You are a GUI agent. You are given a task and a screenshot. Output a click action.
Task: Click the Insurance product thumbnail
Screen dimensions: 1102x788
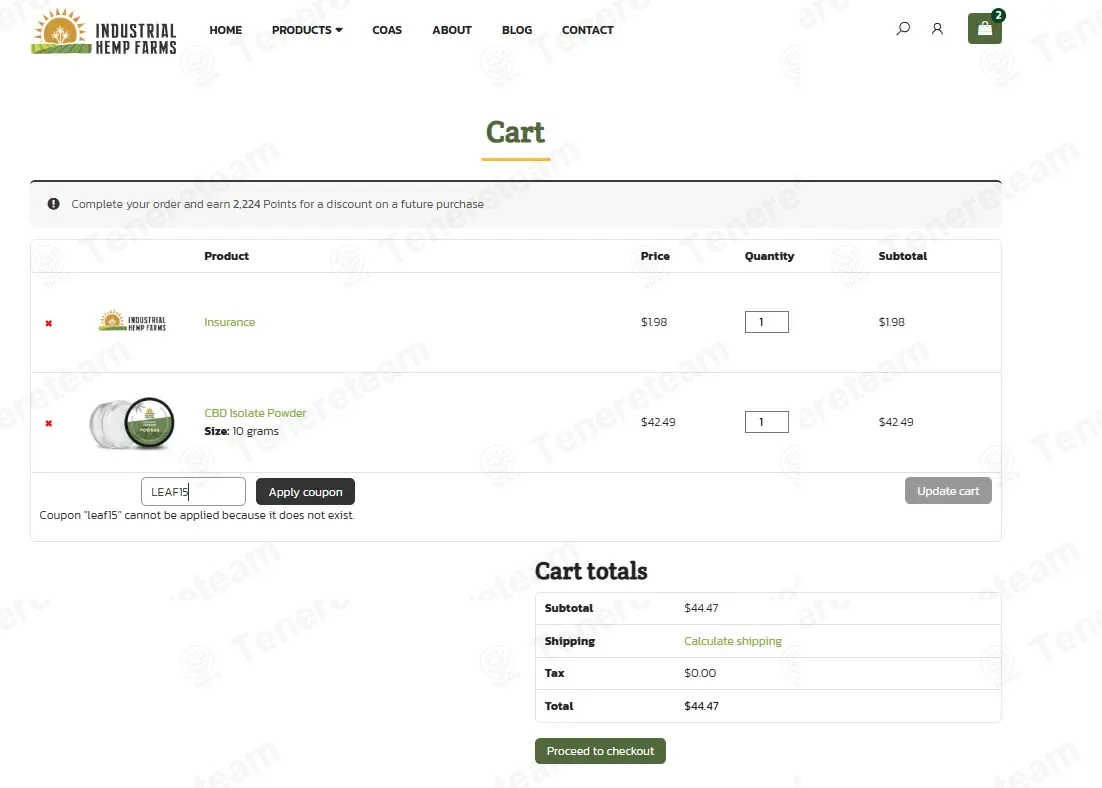tap(132, 321)
